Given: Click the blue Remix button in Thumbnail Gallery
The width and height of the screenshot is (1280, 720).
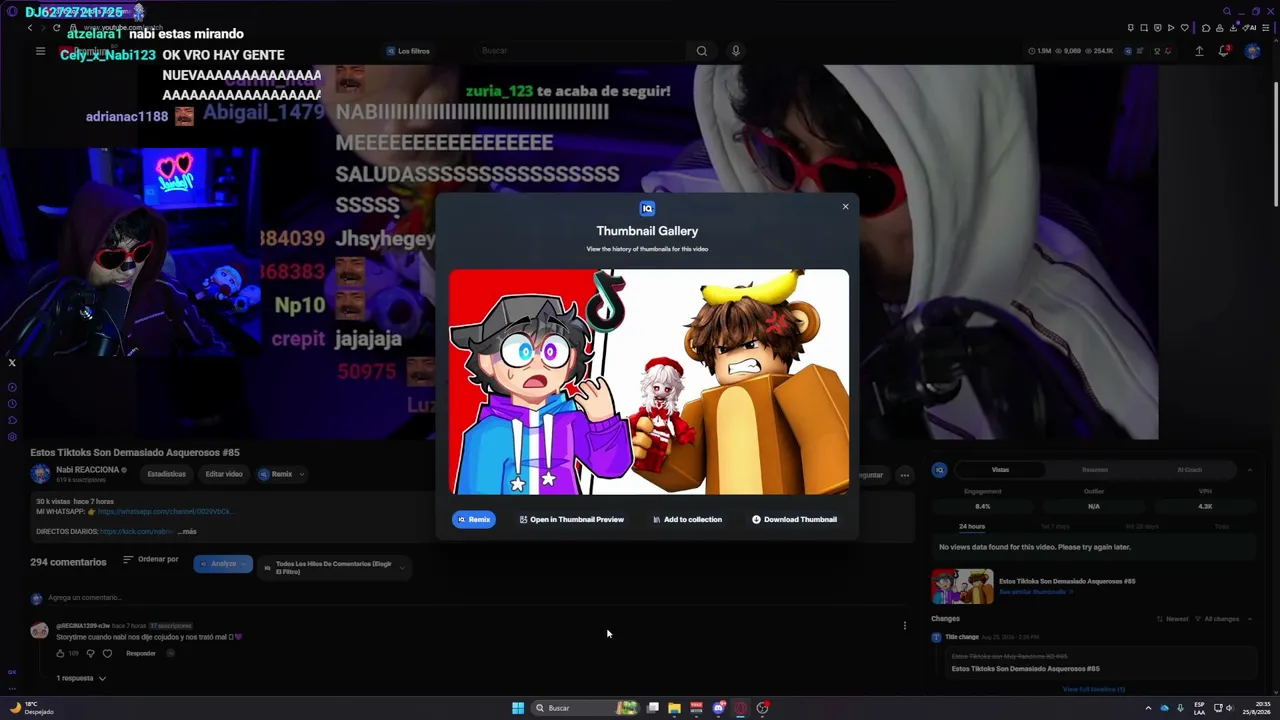Looking at the screenshot, I should coord(474,519).
